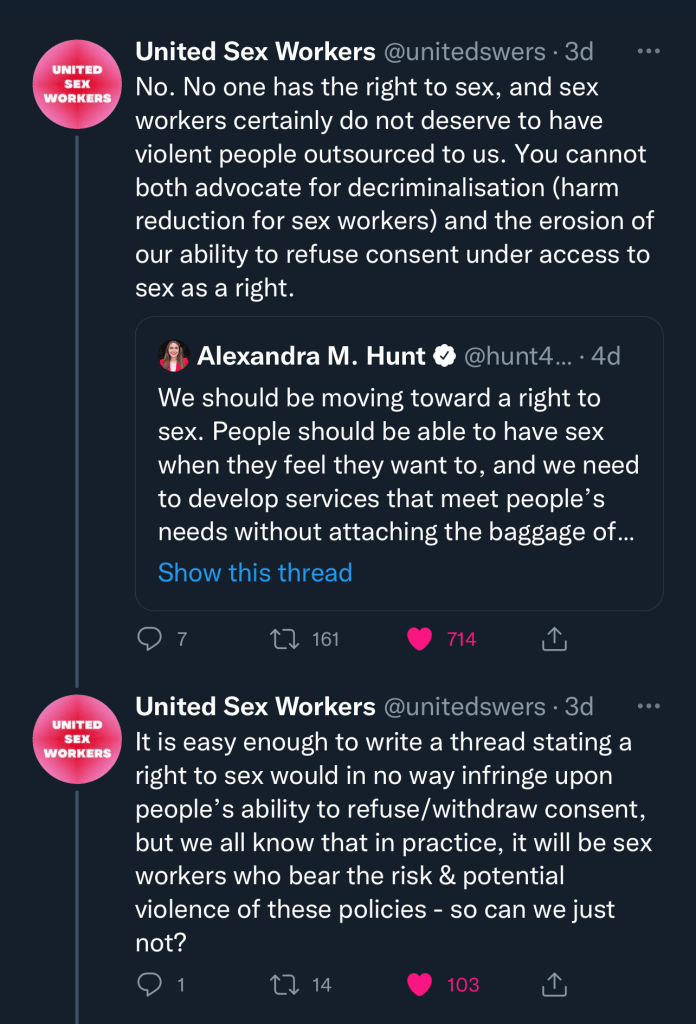The width and height of the screenshot is (696, 1024).
Task: Click the '3d' timestamp on the second tweet
Action: click(580, 706)
